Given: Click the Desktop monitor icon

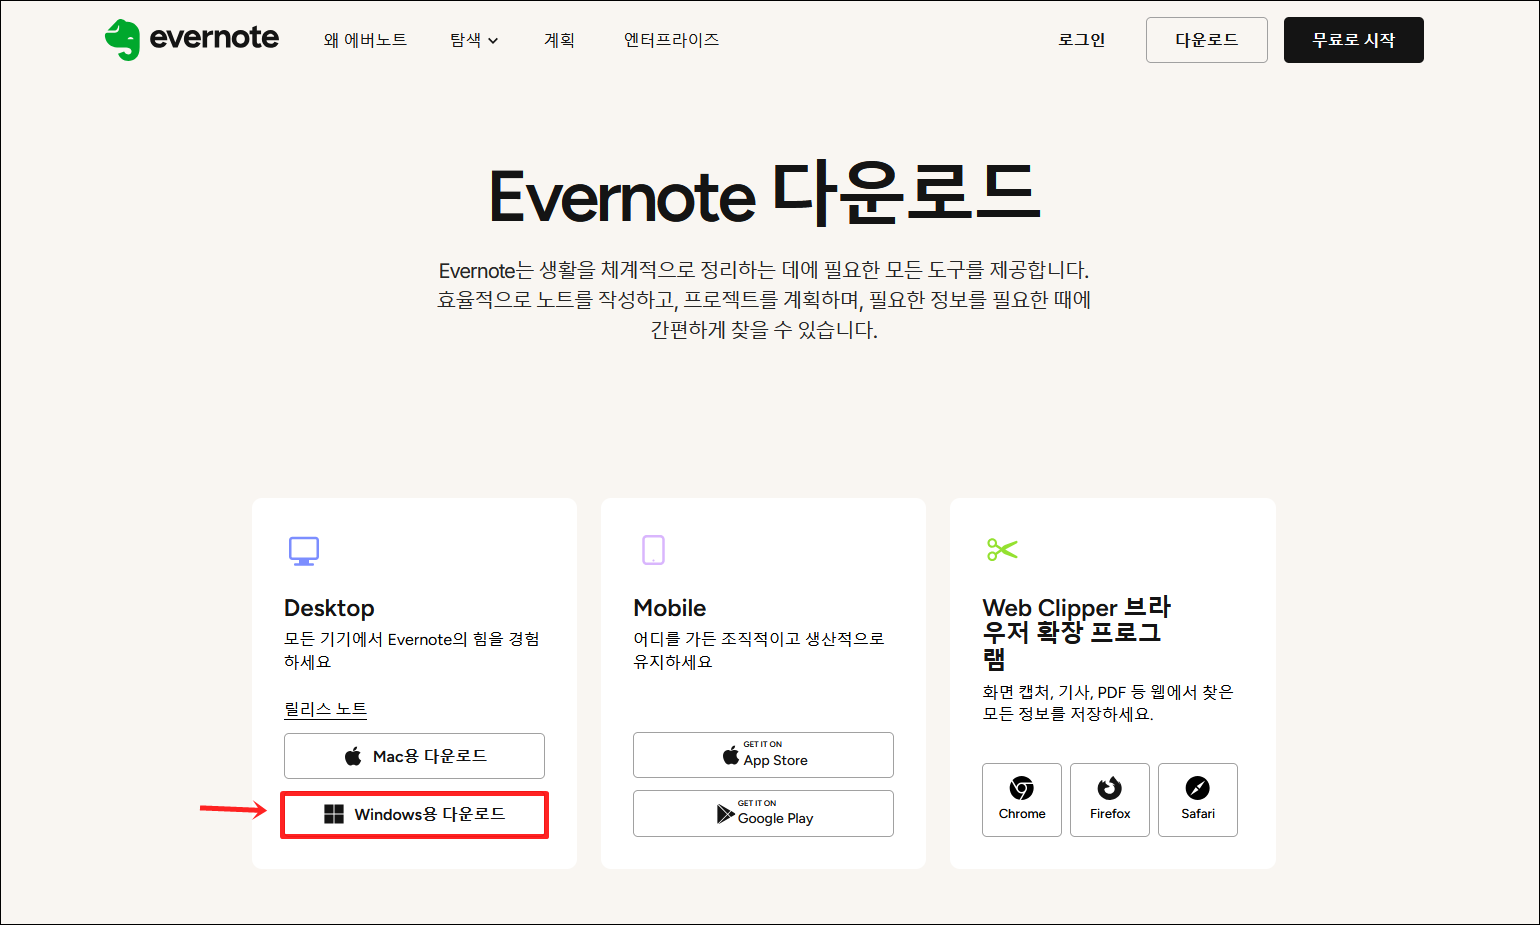Looking at the screenshot, I should [304, 551].
